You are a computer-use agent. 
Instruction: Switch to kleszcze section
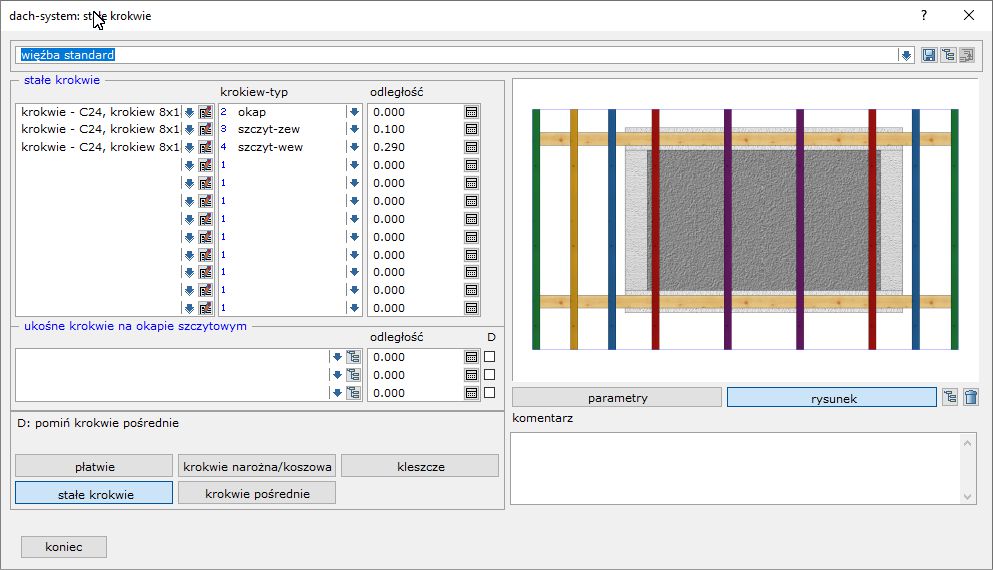pyautogui.click(x=421, y=466)
